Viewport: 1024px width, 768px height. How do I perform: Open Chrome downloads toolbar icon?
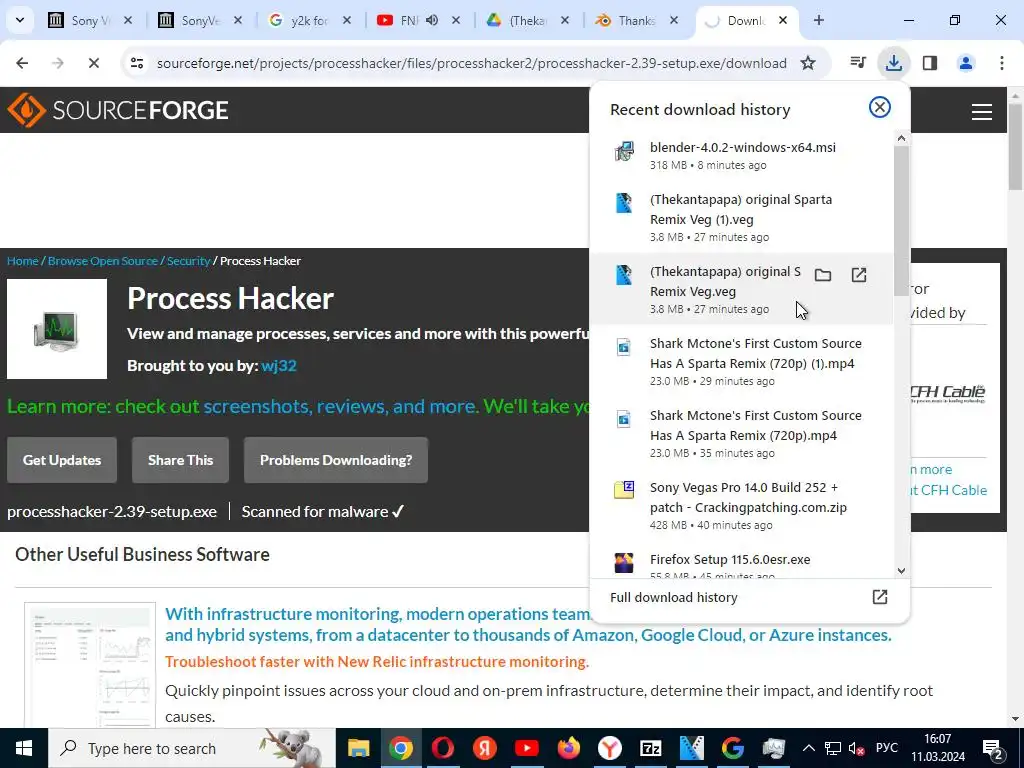click(893, 63)
